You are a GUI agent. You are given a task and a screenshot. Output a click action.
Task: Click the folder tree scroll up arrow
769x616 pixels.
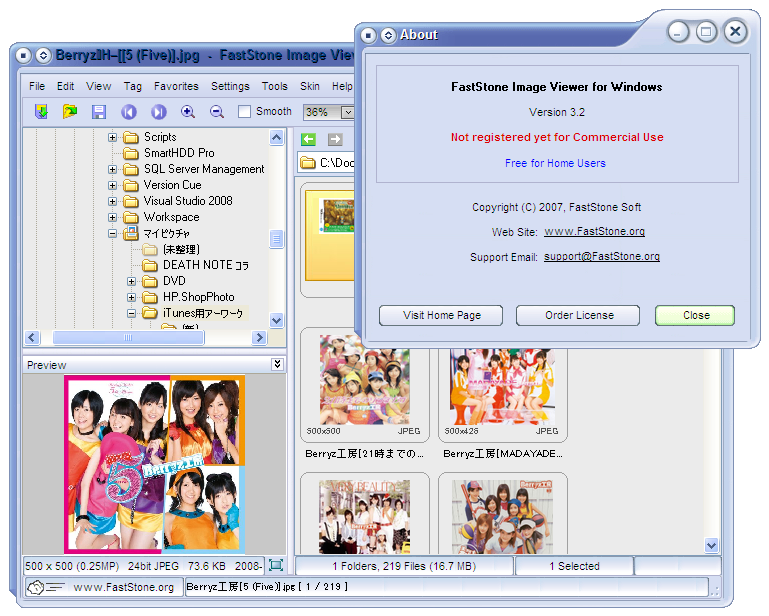click(x=277, y=138)
